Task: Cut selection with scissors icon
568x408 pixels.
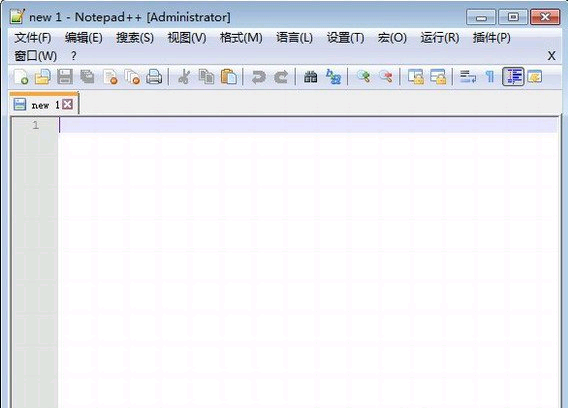Action: pos(184,77)
